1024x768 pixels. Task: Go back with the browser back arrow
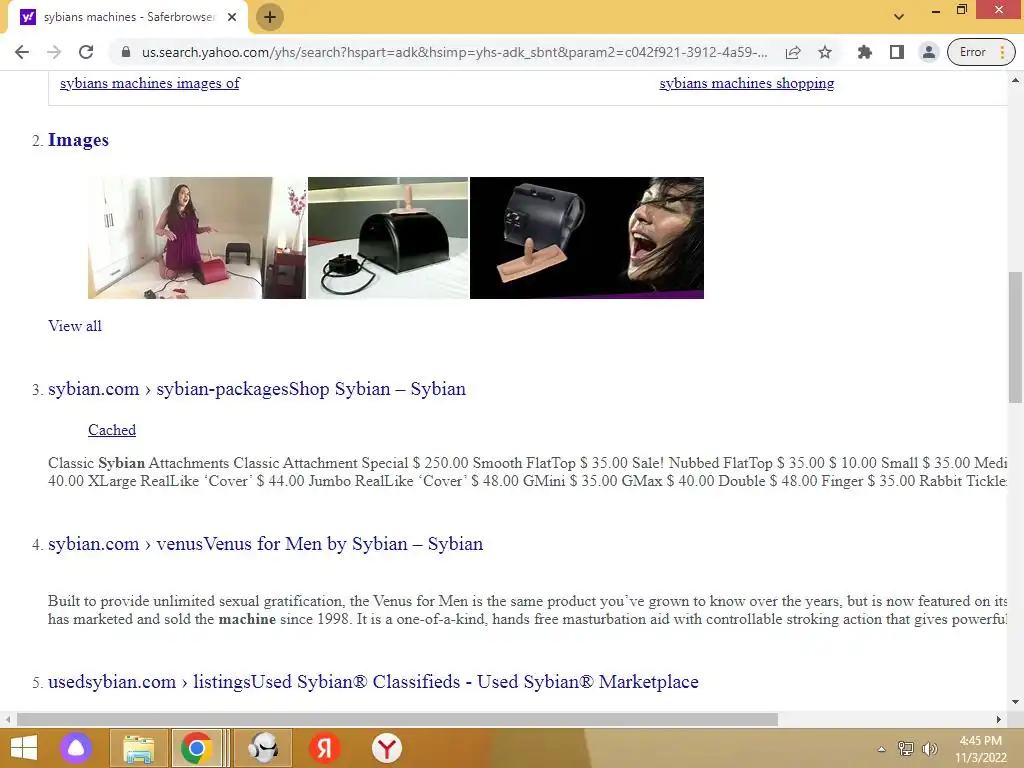click(22, 52)
